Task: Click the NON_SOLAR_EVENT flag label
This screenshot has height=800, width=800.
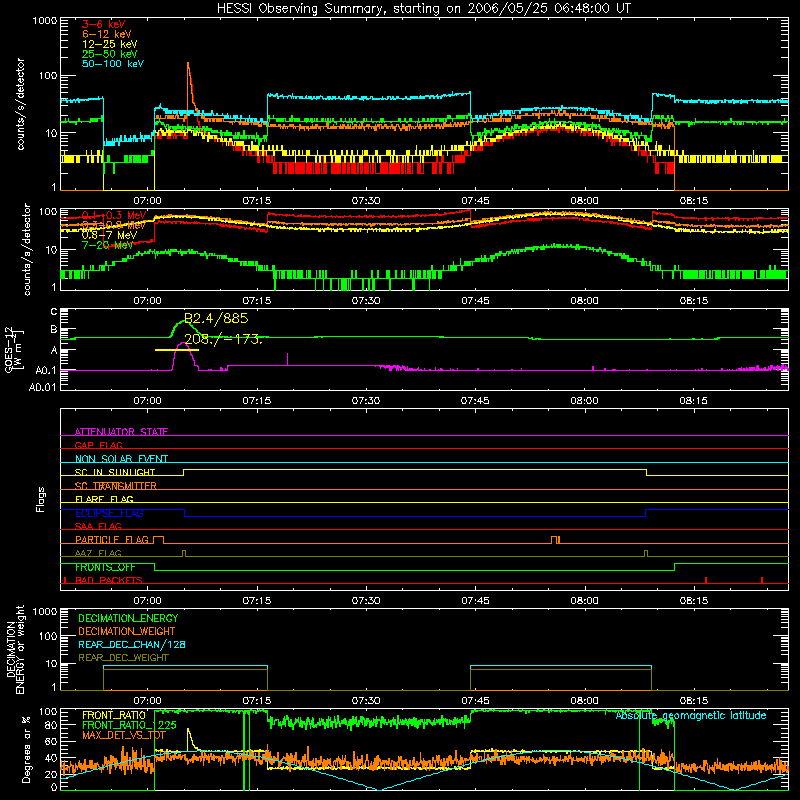Action: (121, 459)
